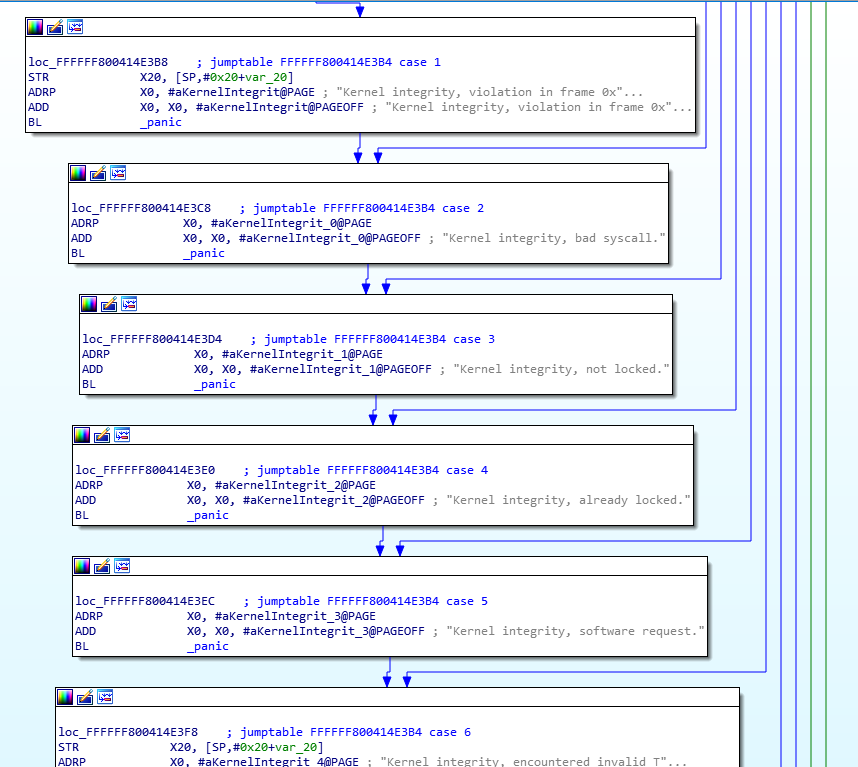Select the _panic target in case 5 block

pos(208,646)
